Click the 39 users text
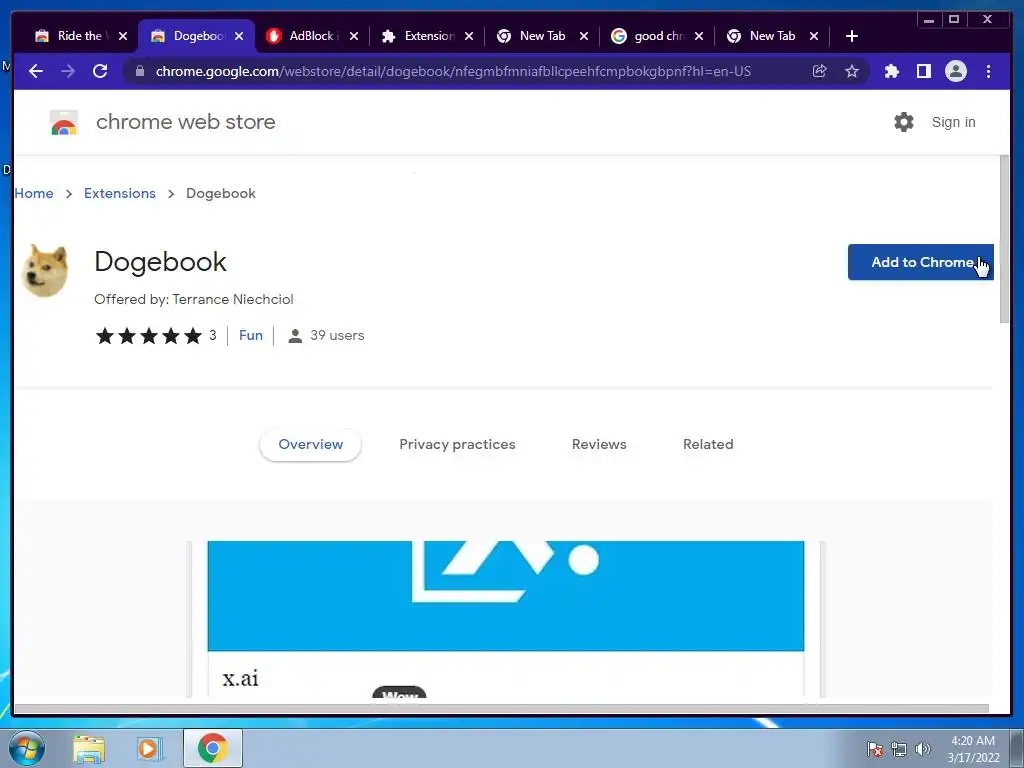1024x768 pixels. (x=337, y=336)
